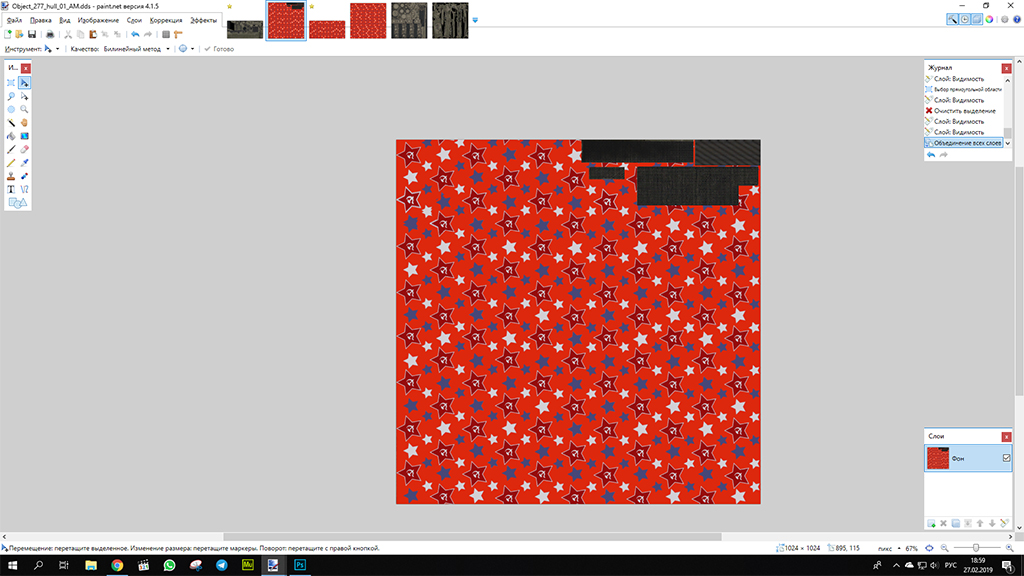This screenshot has height=576, width=1024.
Task: Open the Эффекты menu
Action: [203, 20]
